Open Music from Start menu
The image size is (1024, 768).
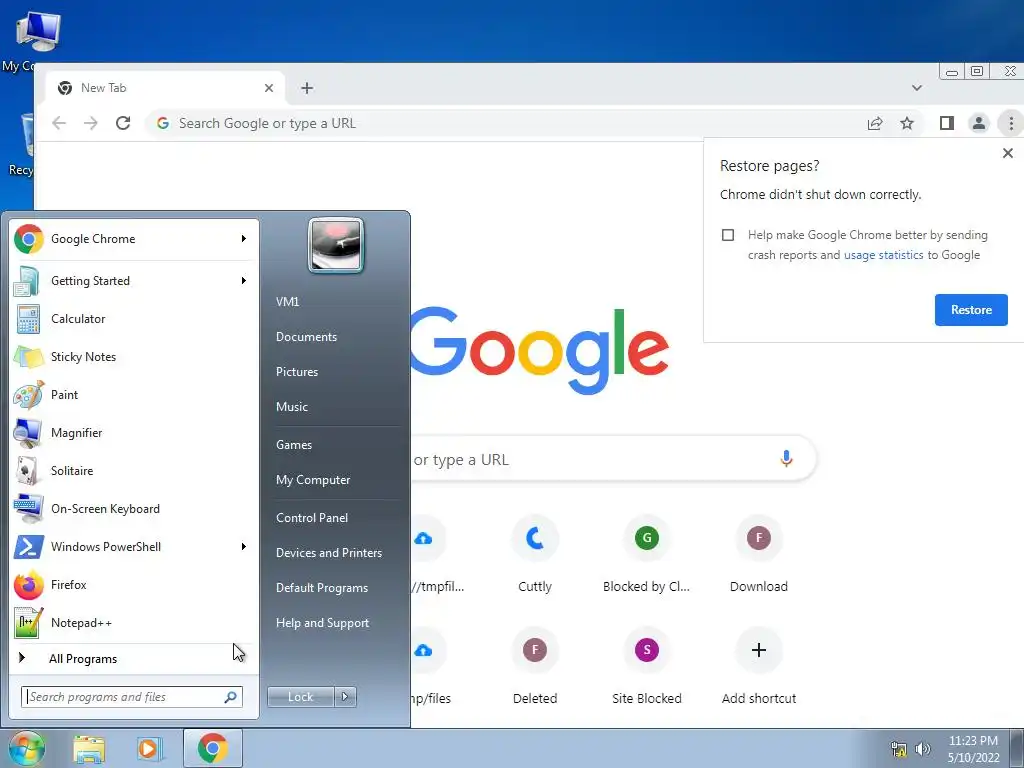coord(292,407)
